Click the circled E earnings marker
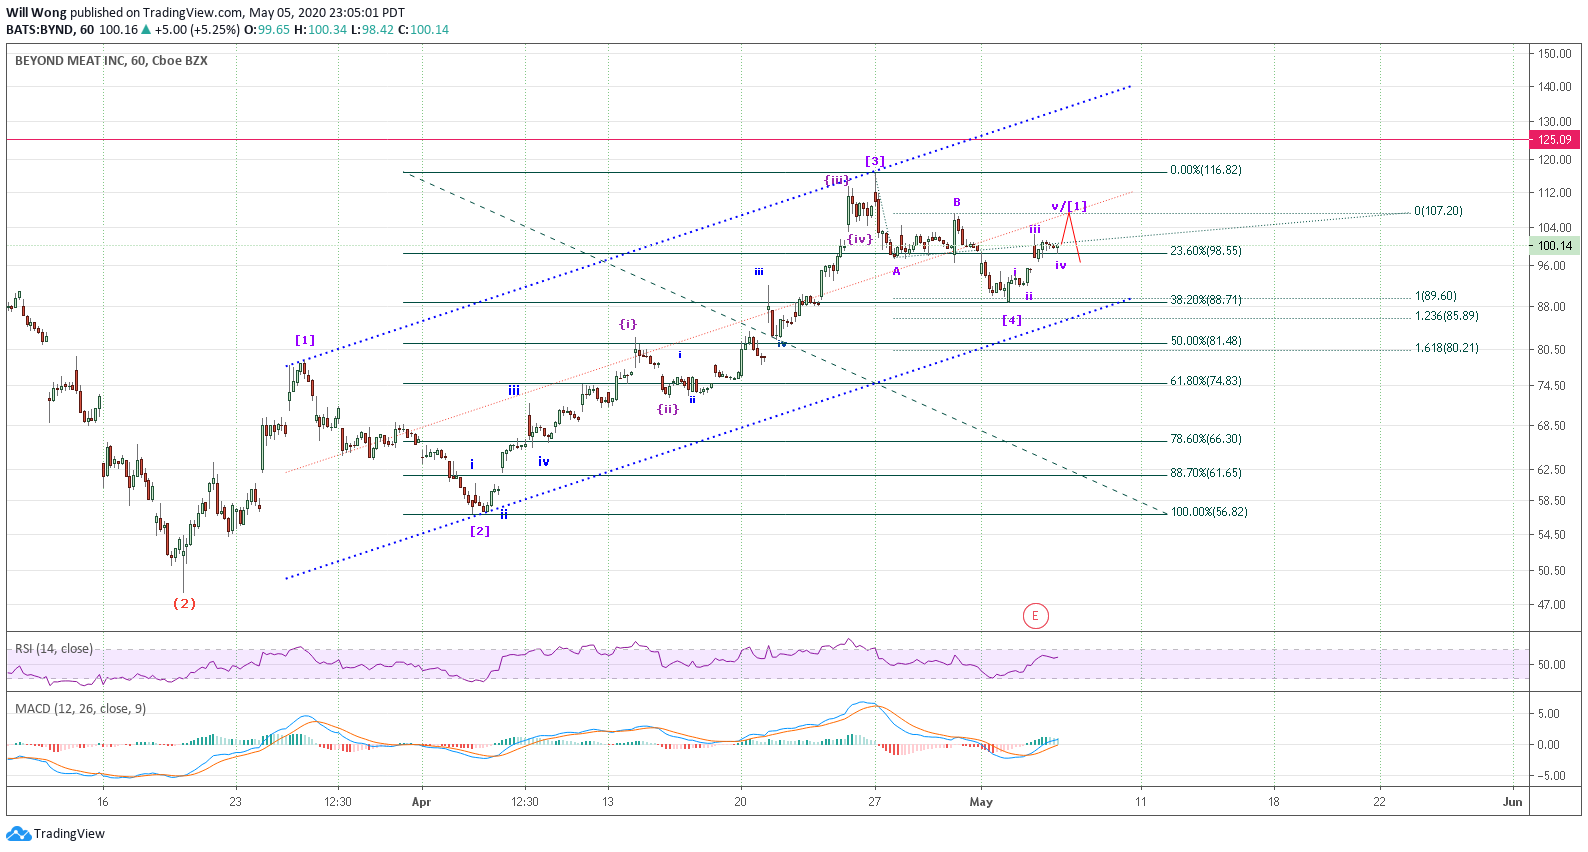1588x852 pixels. pyautogui.click(x=1035, y=616)
